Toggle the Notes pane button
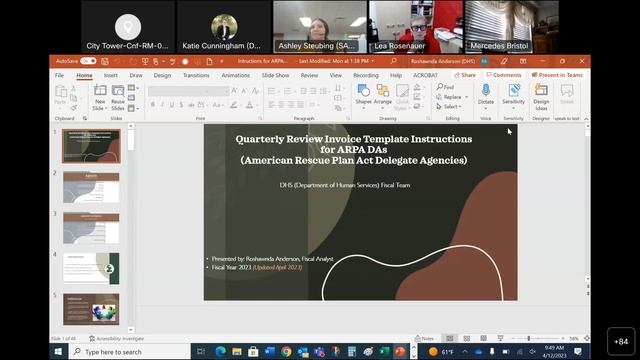This screenshot has width=640, height=360. click(424, 338)
